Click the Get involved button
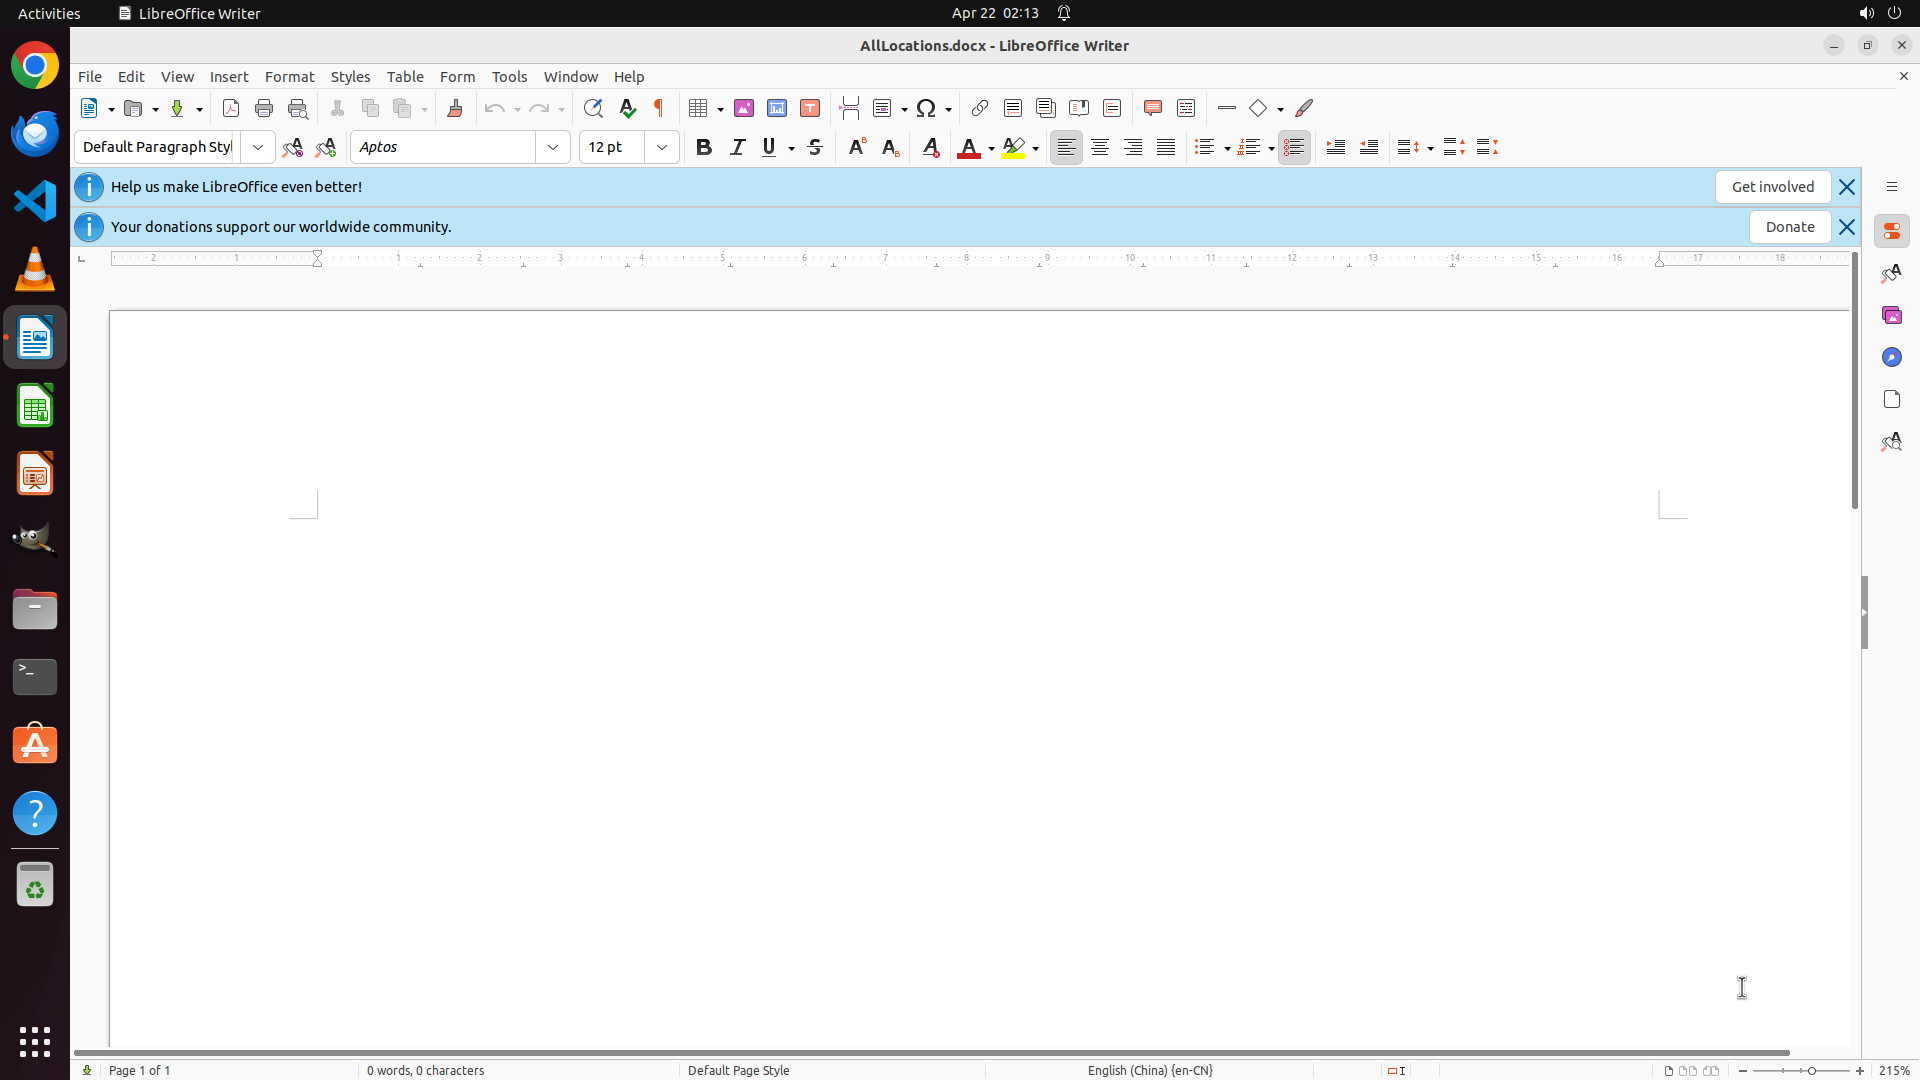The height and width of the screenshot is (1080, 1920). 1772,187
